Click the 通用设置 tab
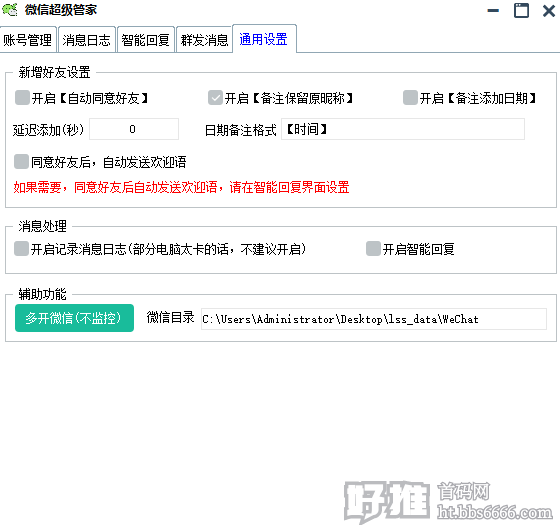 264,39
